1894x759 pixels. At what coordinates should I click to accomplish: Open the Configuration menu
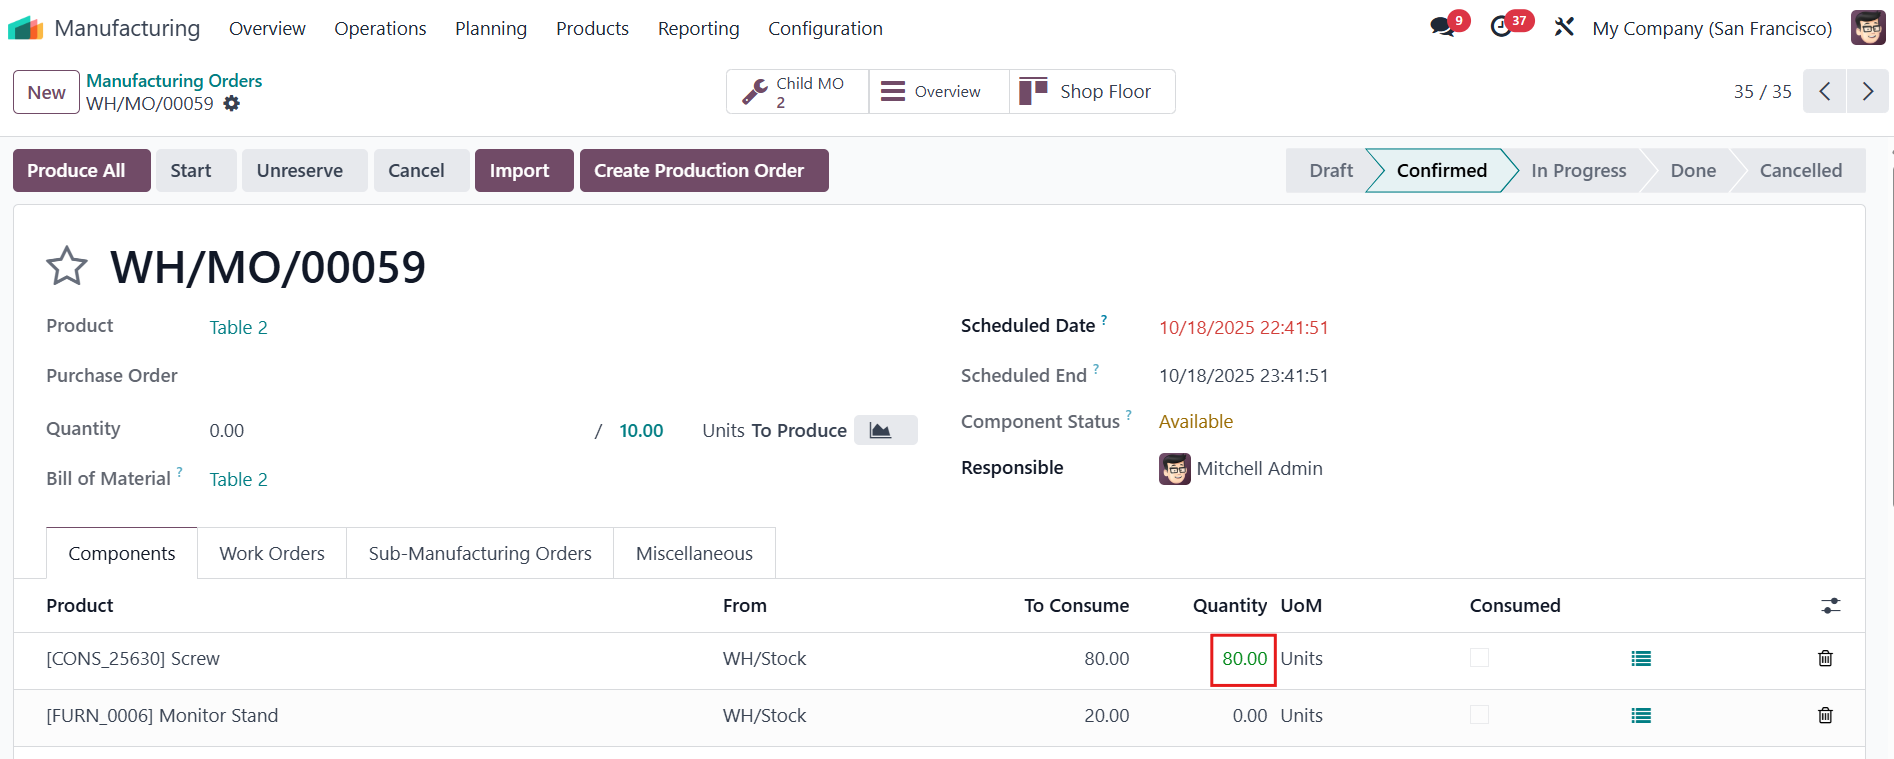coord(825,29)
